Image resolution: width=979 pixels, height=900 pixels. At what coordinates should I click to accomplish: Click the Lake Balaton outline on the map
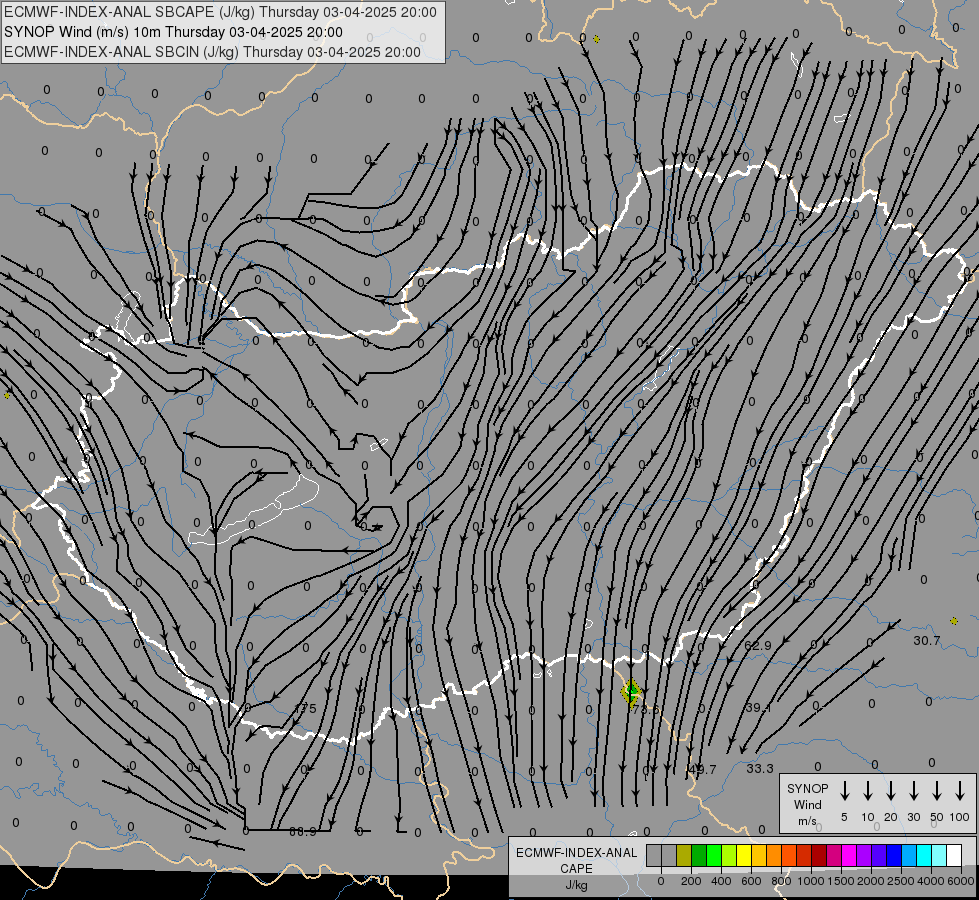click(253, 512)
